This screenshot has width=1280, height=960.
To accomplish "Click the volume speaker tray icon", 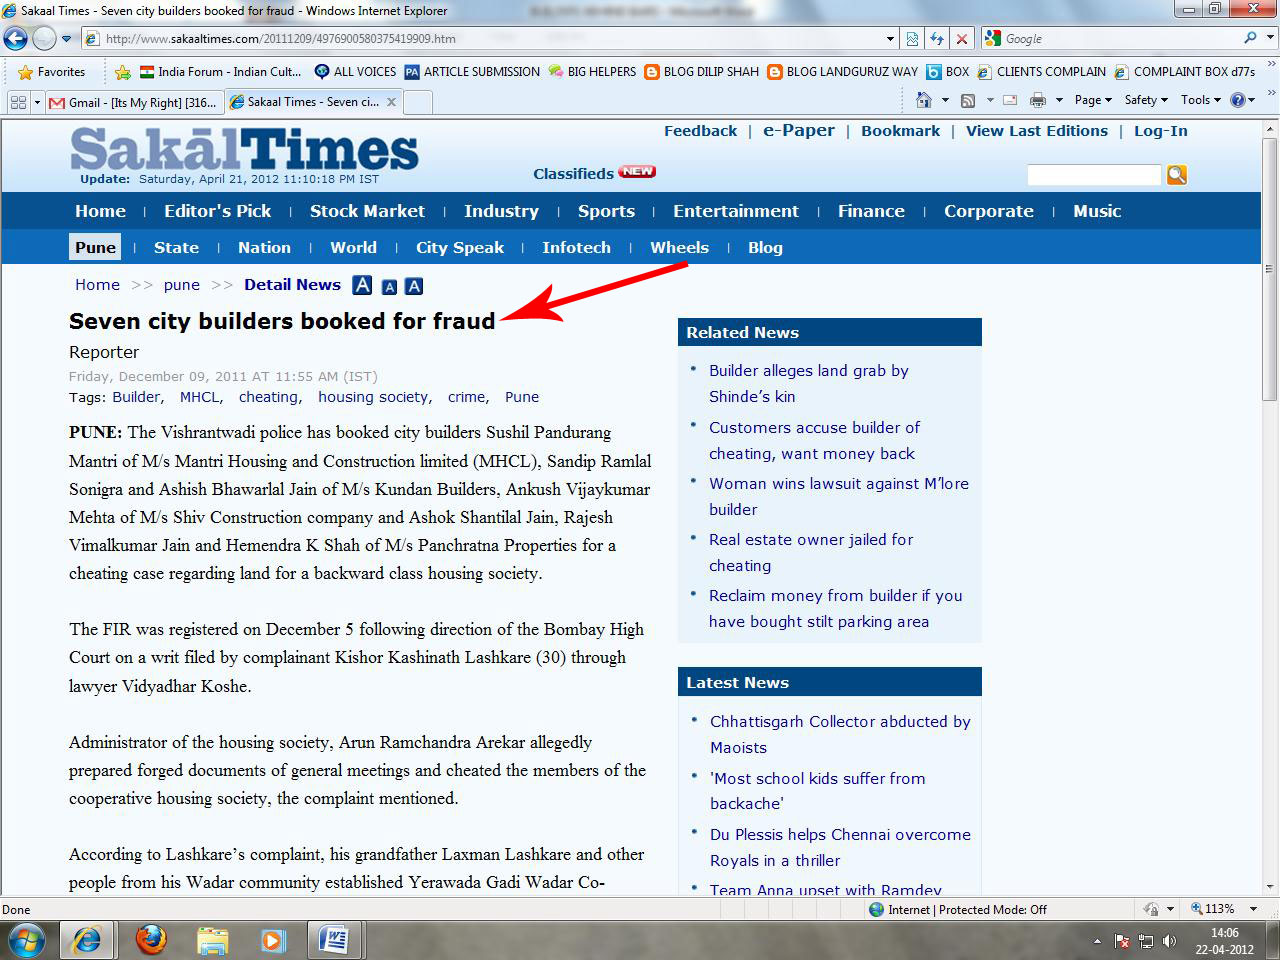I will pyautogui.click(x=1169, y=941).
